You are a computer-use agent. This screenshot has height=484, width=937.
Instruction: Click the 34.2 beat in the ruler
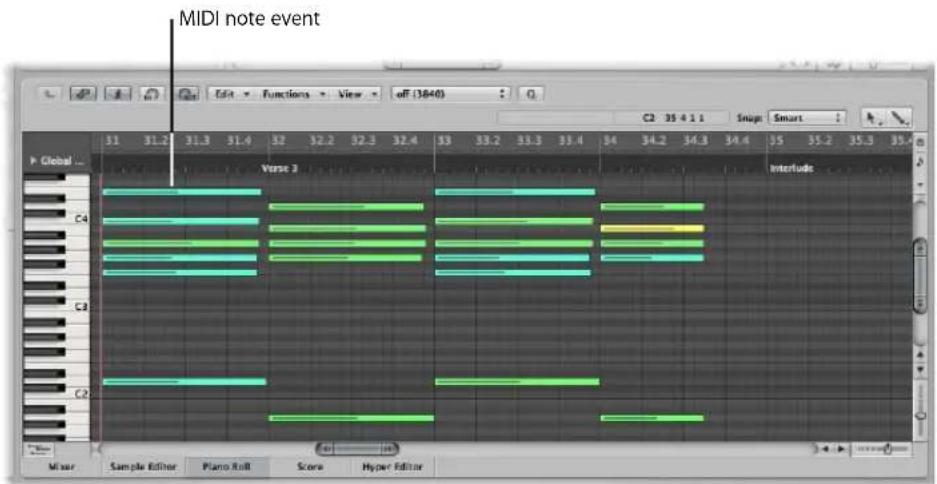click(x=654, y=141)
